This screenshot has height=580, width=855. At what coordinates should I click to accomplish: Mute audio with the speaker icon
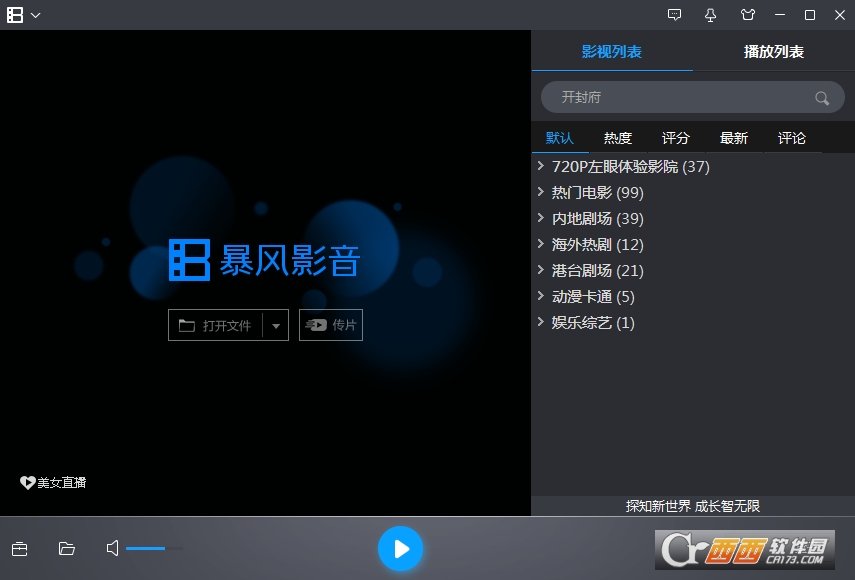(x=113, y=548)
